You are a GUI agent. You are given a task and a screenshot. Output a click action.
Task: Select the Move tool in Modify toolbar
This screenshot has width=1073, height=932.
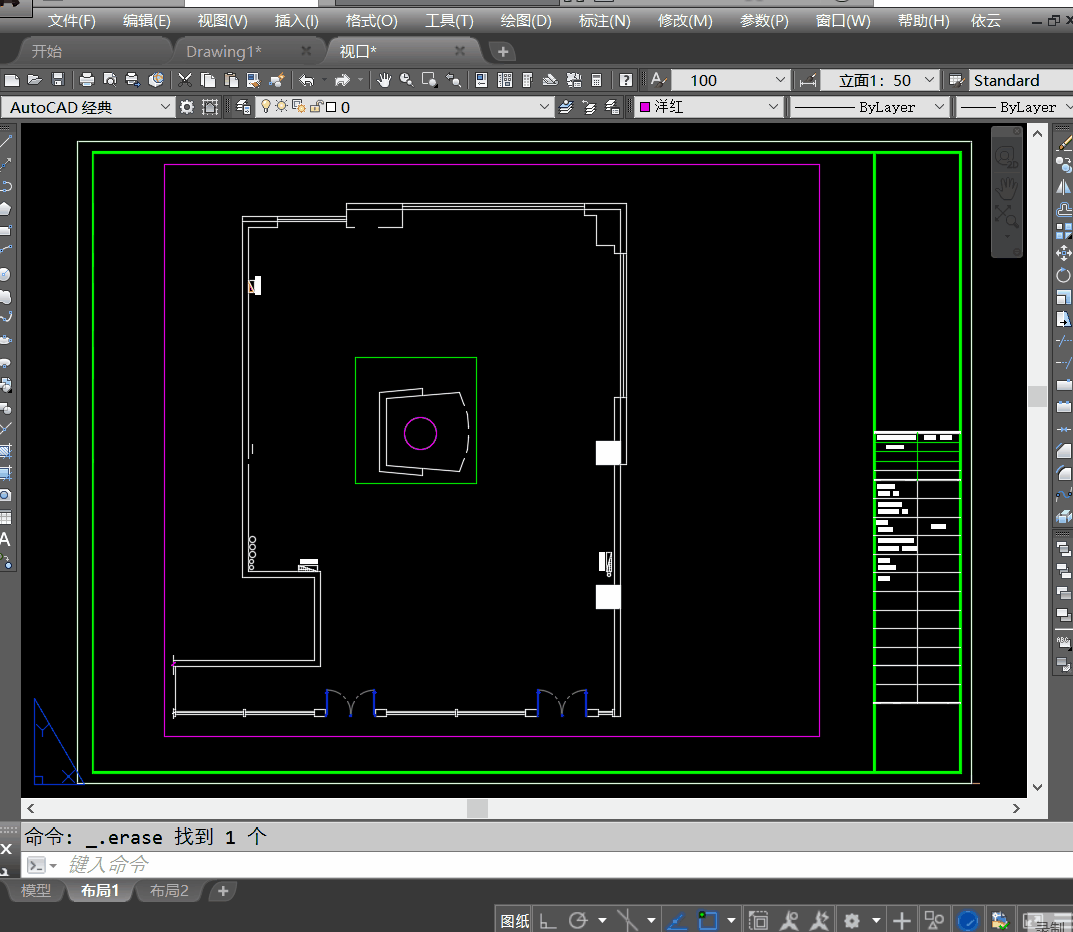point(1064,253)
